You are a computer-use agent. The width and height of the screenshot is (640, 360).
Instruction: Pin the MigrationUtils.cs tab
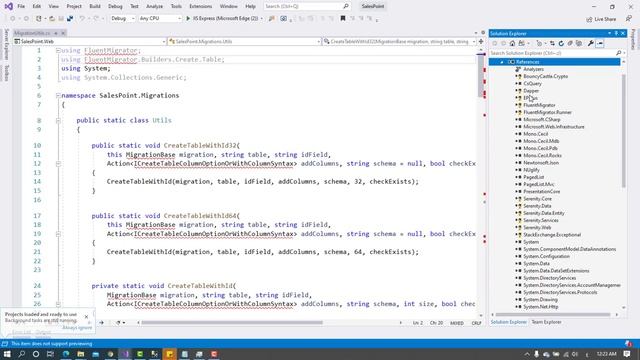click(x=56, y=33)
